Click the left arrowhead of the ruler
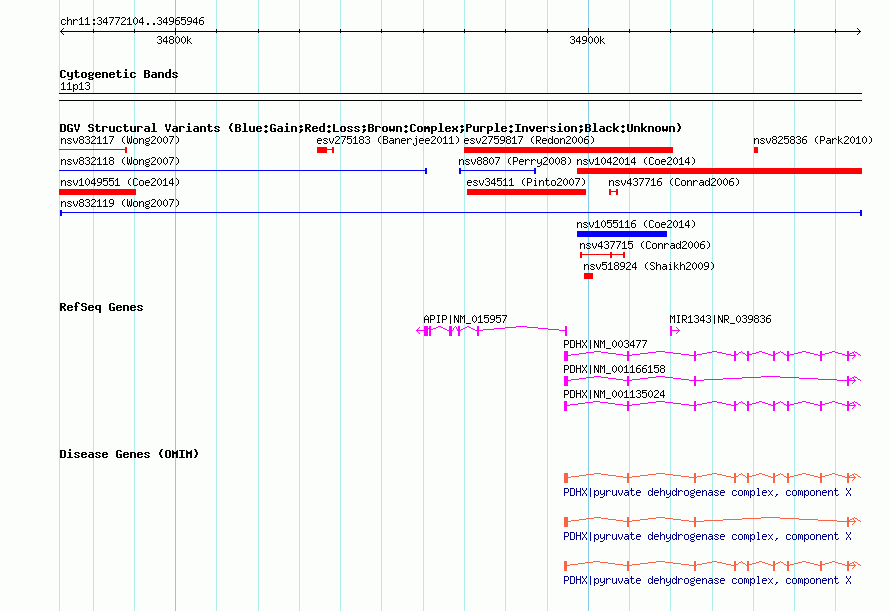Screen dimensions: 890x611 (62, 32)
